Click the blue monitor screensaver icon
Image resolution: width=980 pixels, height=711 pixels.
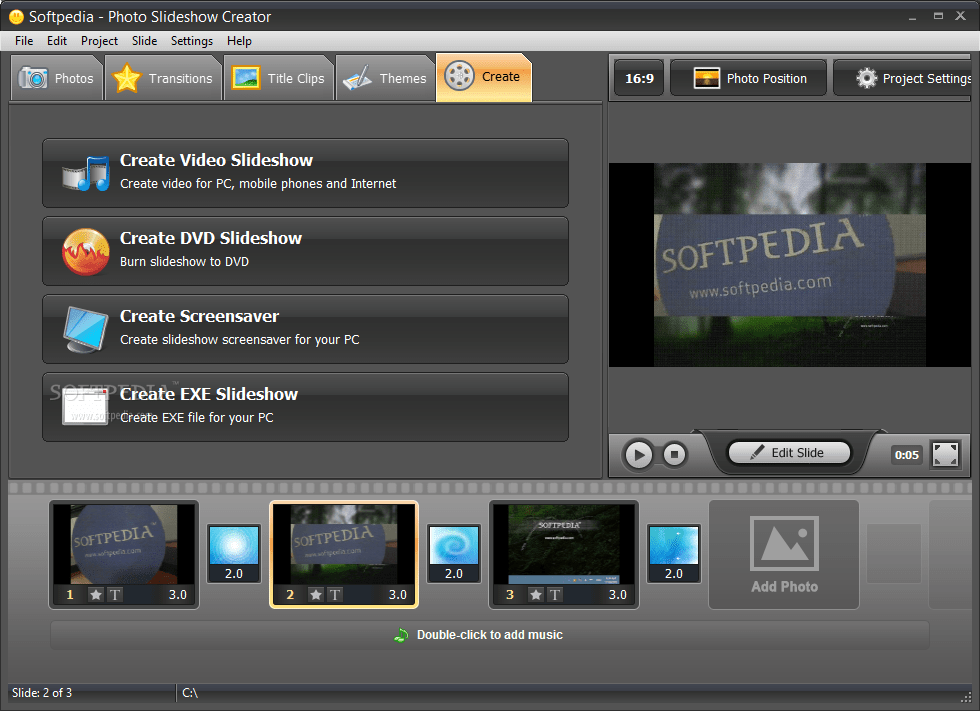point(86,329)
